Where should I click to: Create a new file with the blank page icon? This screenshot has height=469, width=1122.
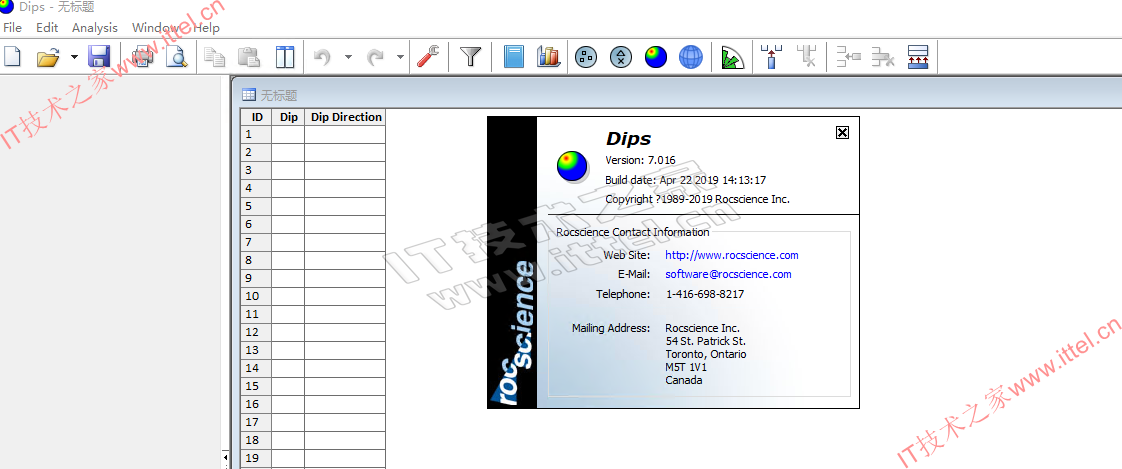[x=12, y=57]
